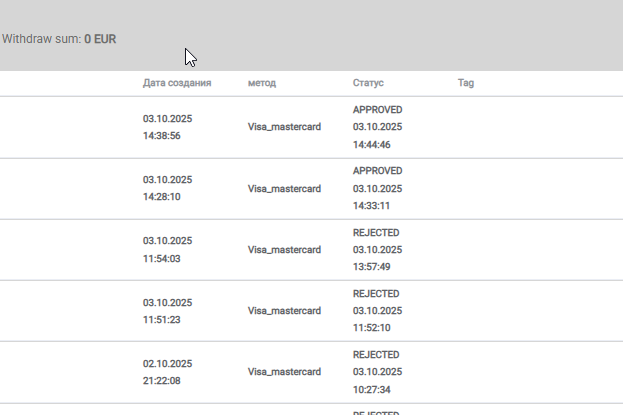Click Visa_mastercard in the 11:54:03 row

284,249
